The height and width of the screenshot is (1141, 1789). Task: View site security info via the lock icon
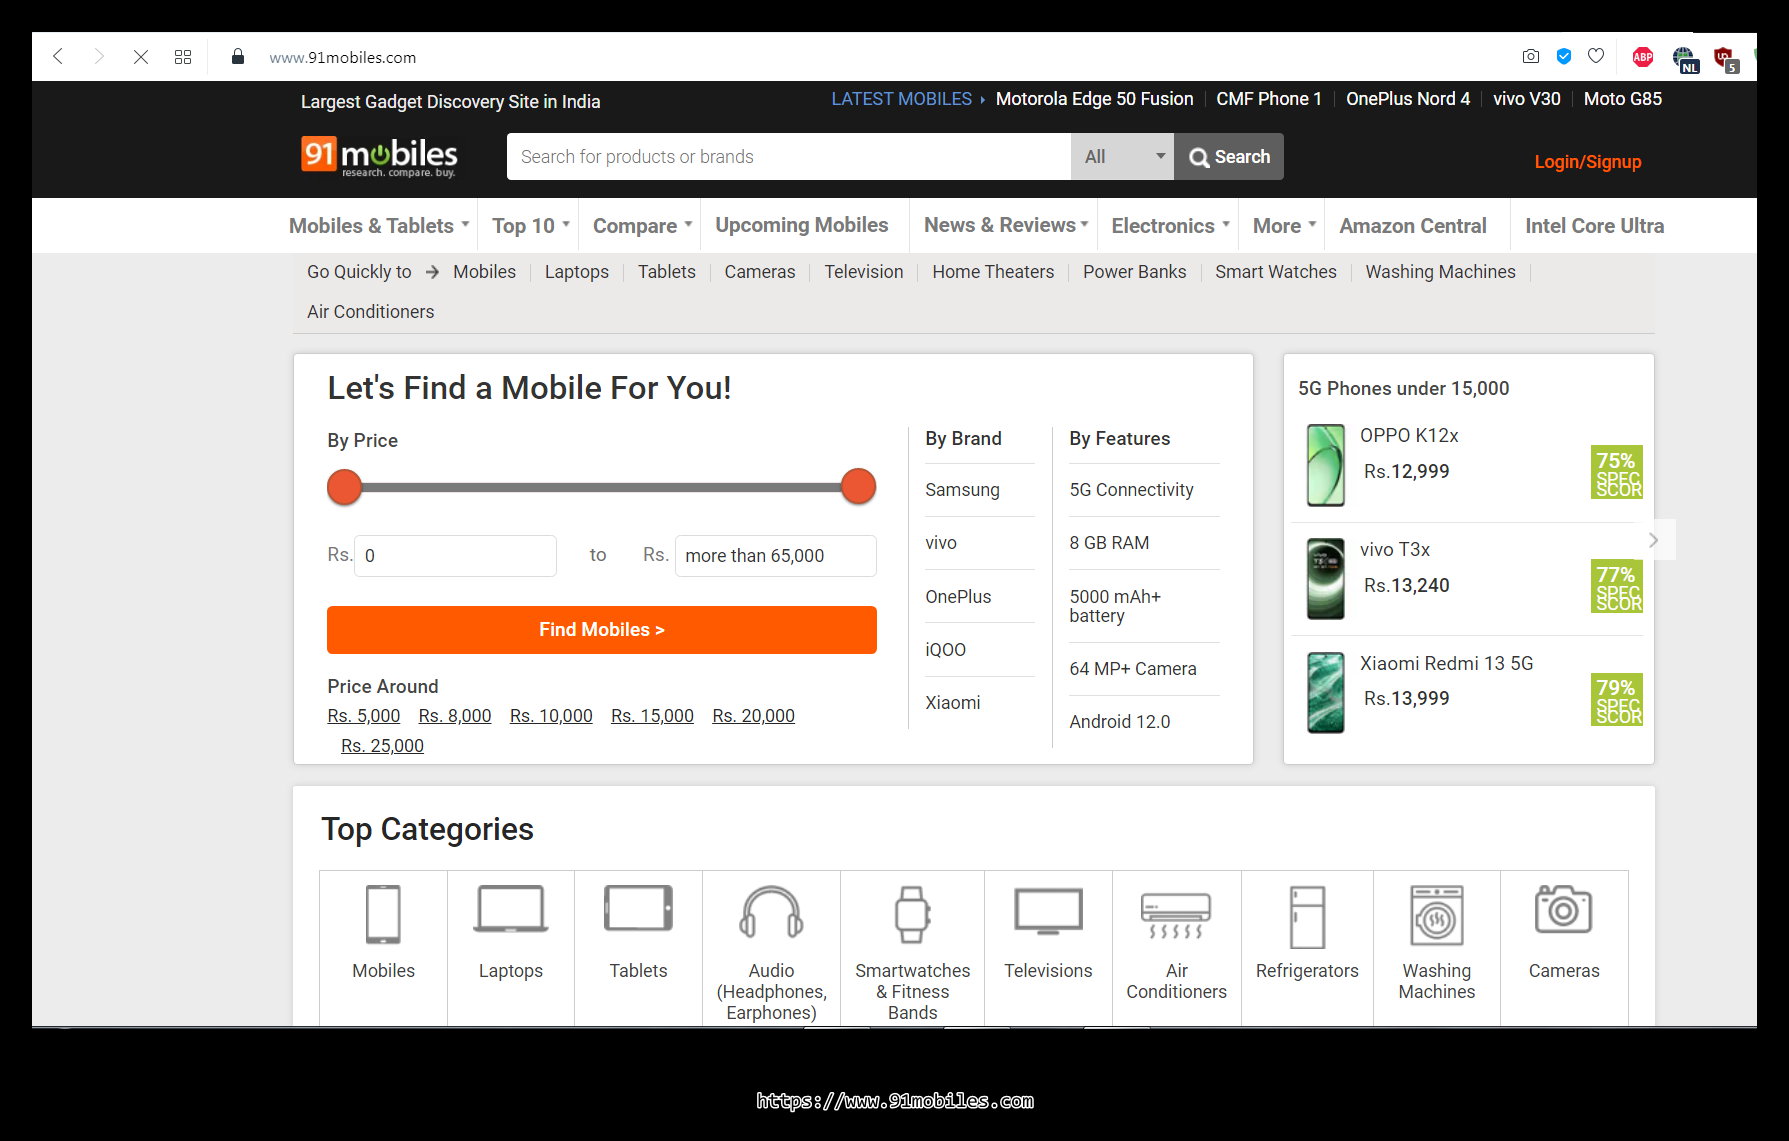coord(238,57)
